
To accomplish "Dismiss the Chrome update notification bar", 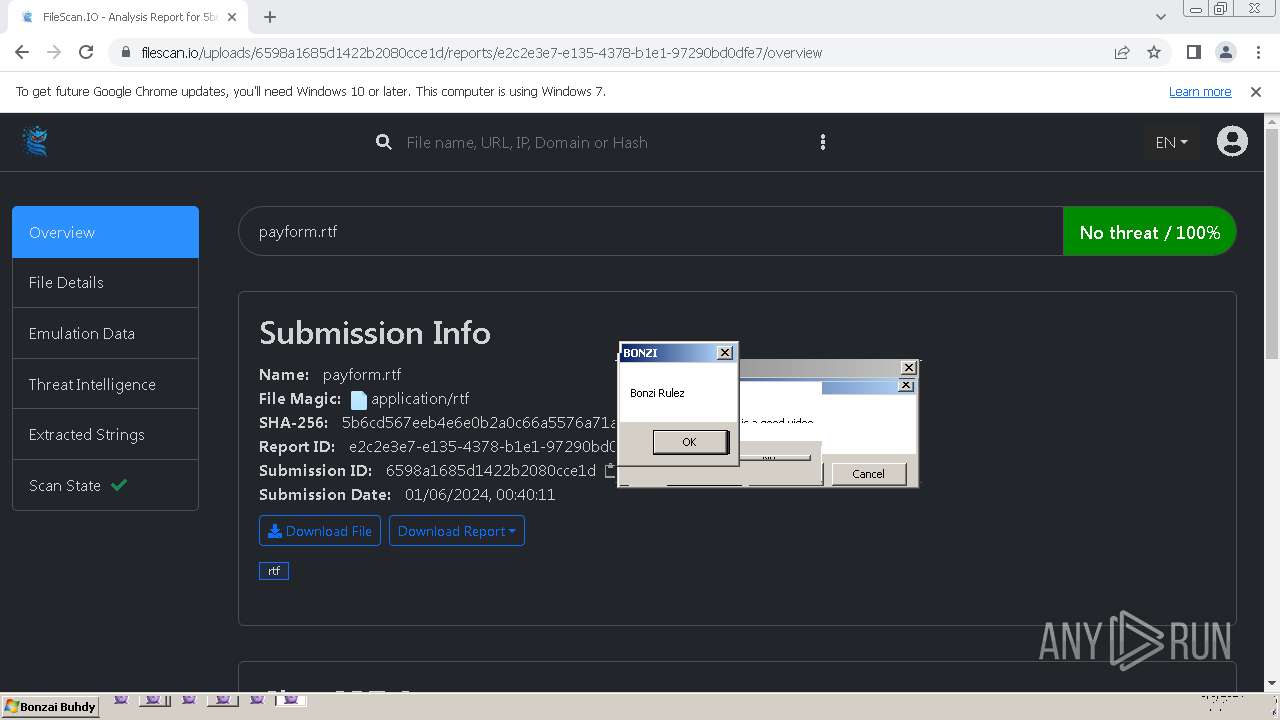I will tap(1256, 91).
